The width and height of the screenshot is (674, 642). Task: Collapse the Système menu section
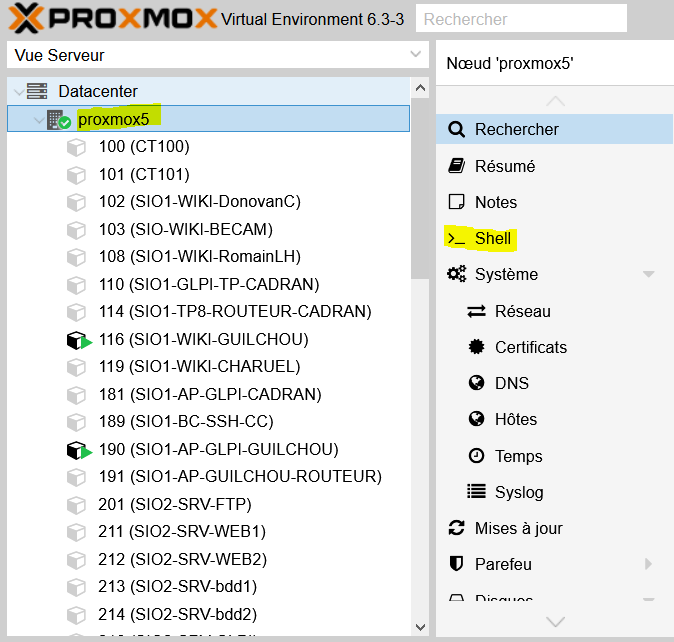(648, 274)
